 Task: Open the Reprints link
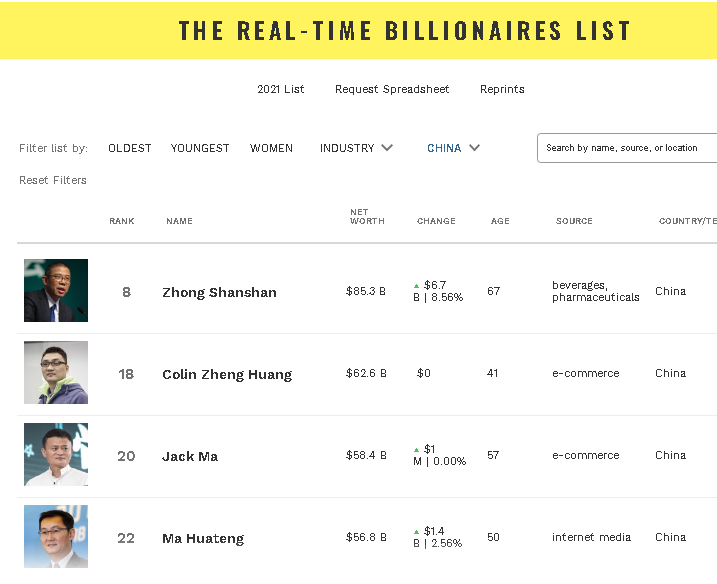point(502,89)
